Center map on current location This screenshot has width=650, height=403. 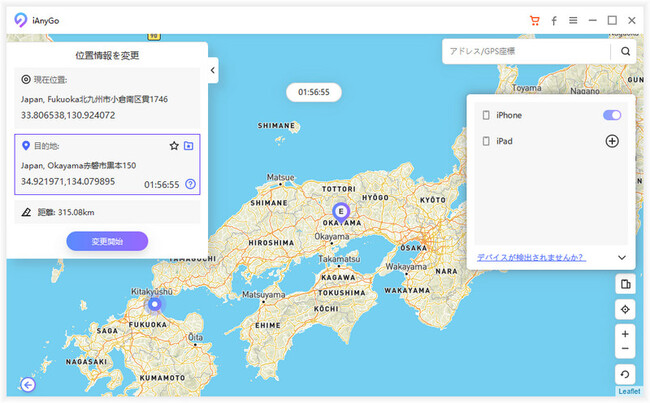[x=625, y=310]
